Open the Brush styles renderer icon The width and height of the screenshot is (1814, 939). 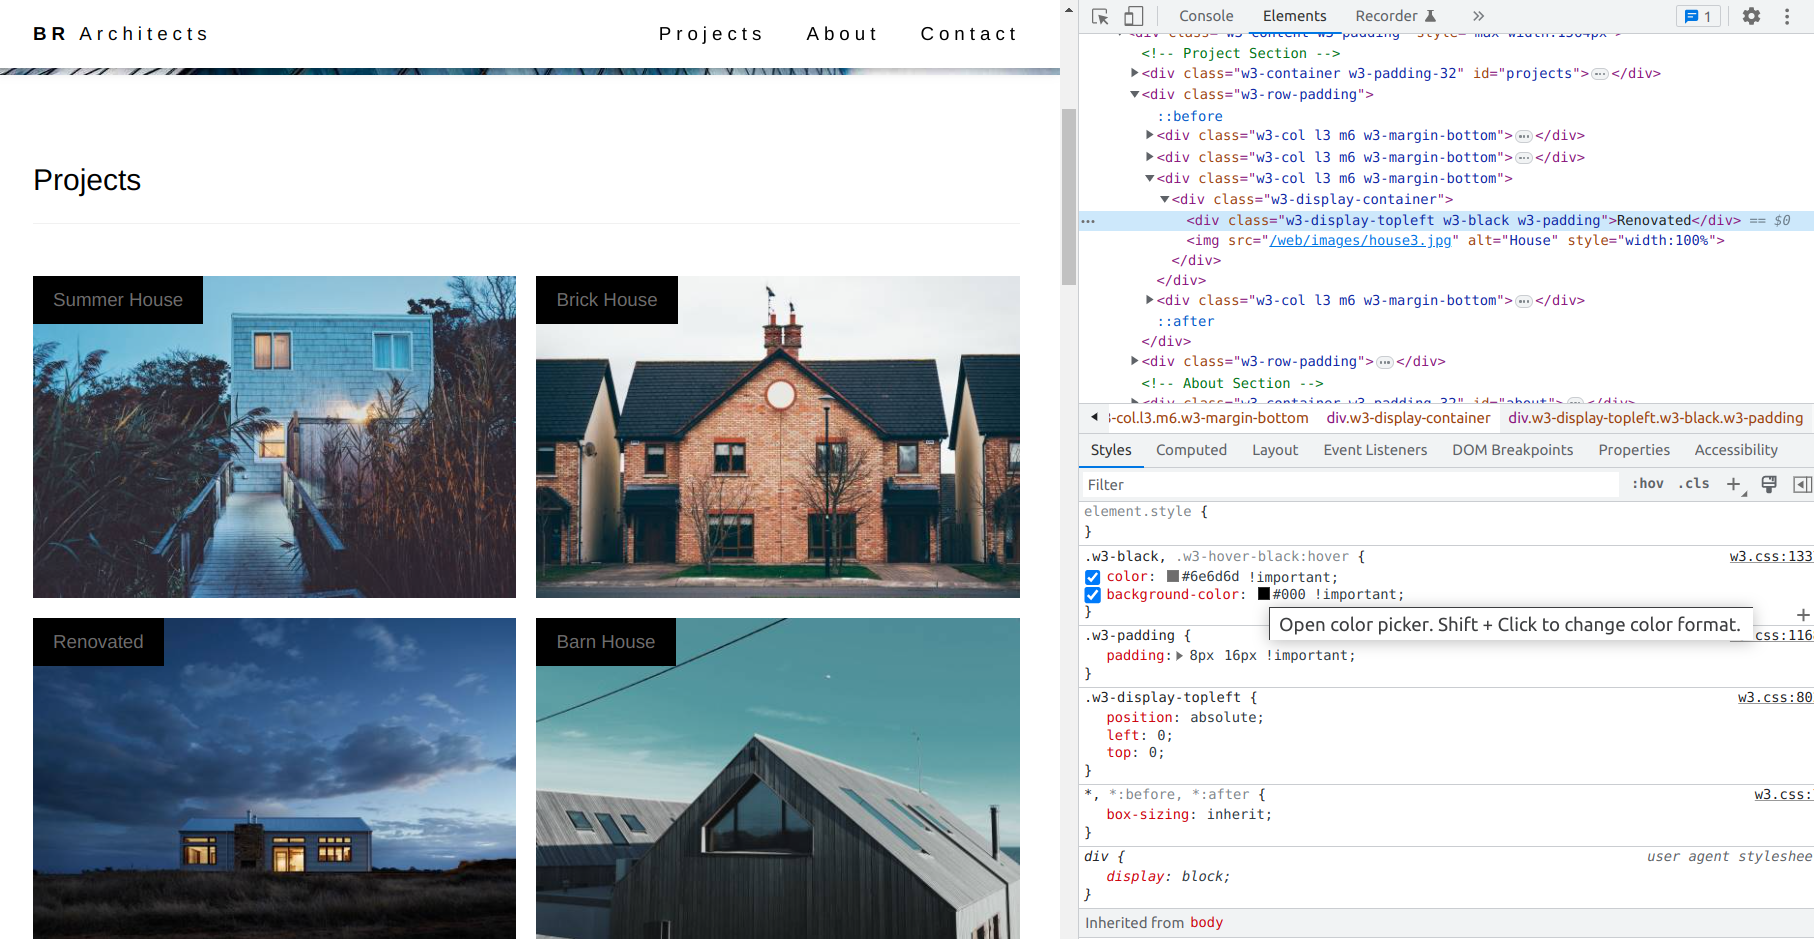point(1769,484)
